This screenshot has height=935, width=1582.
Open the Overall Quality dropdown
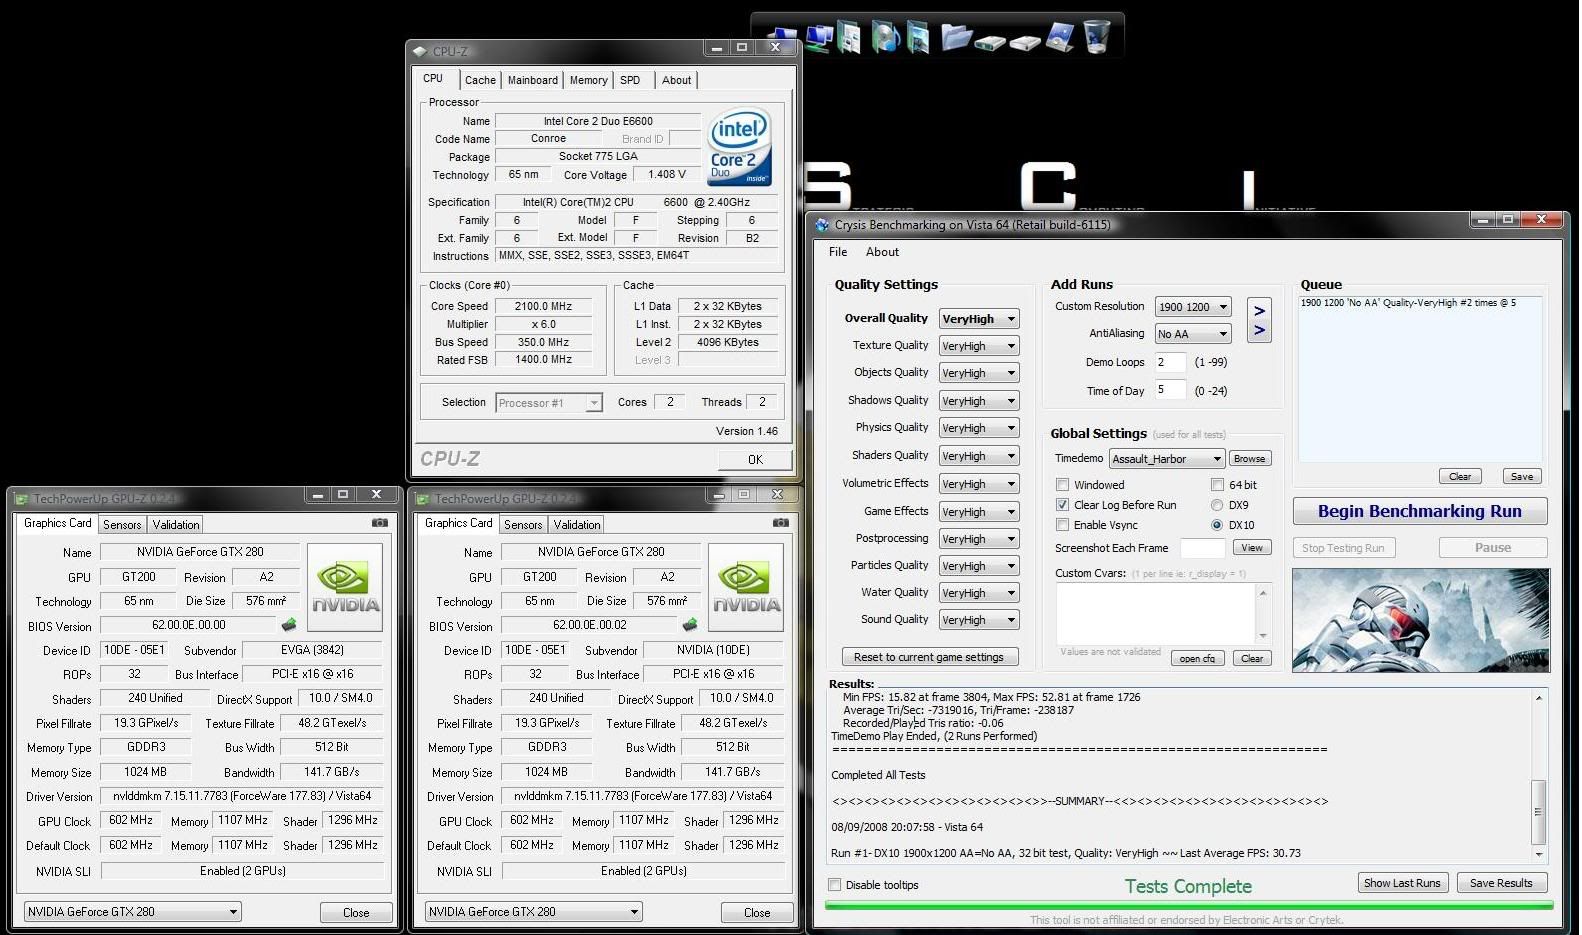click(x=978, y=319)
